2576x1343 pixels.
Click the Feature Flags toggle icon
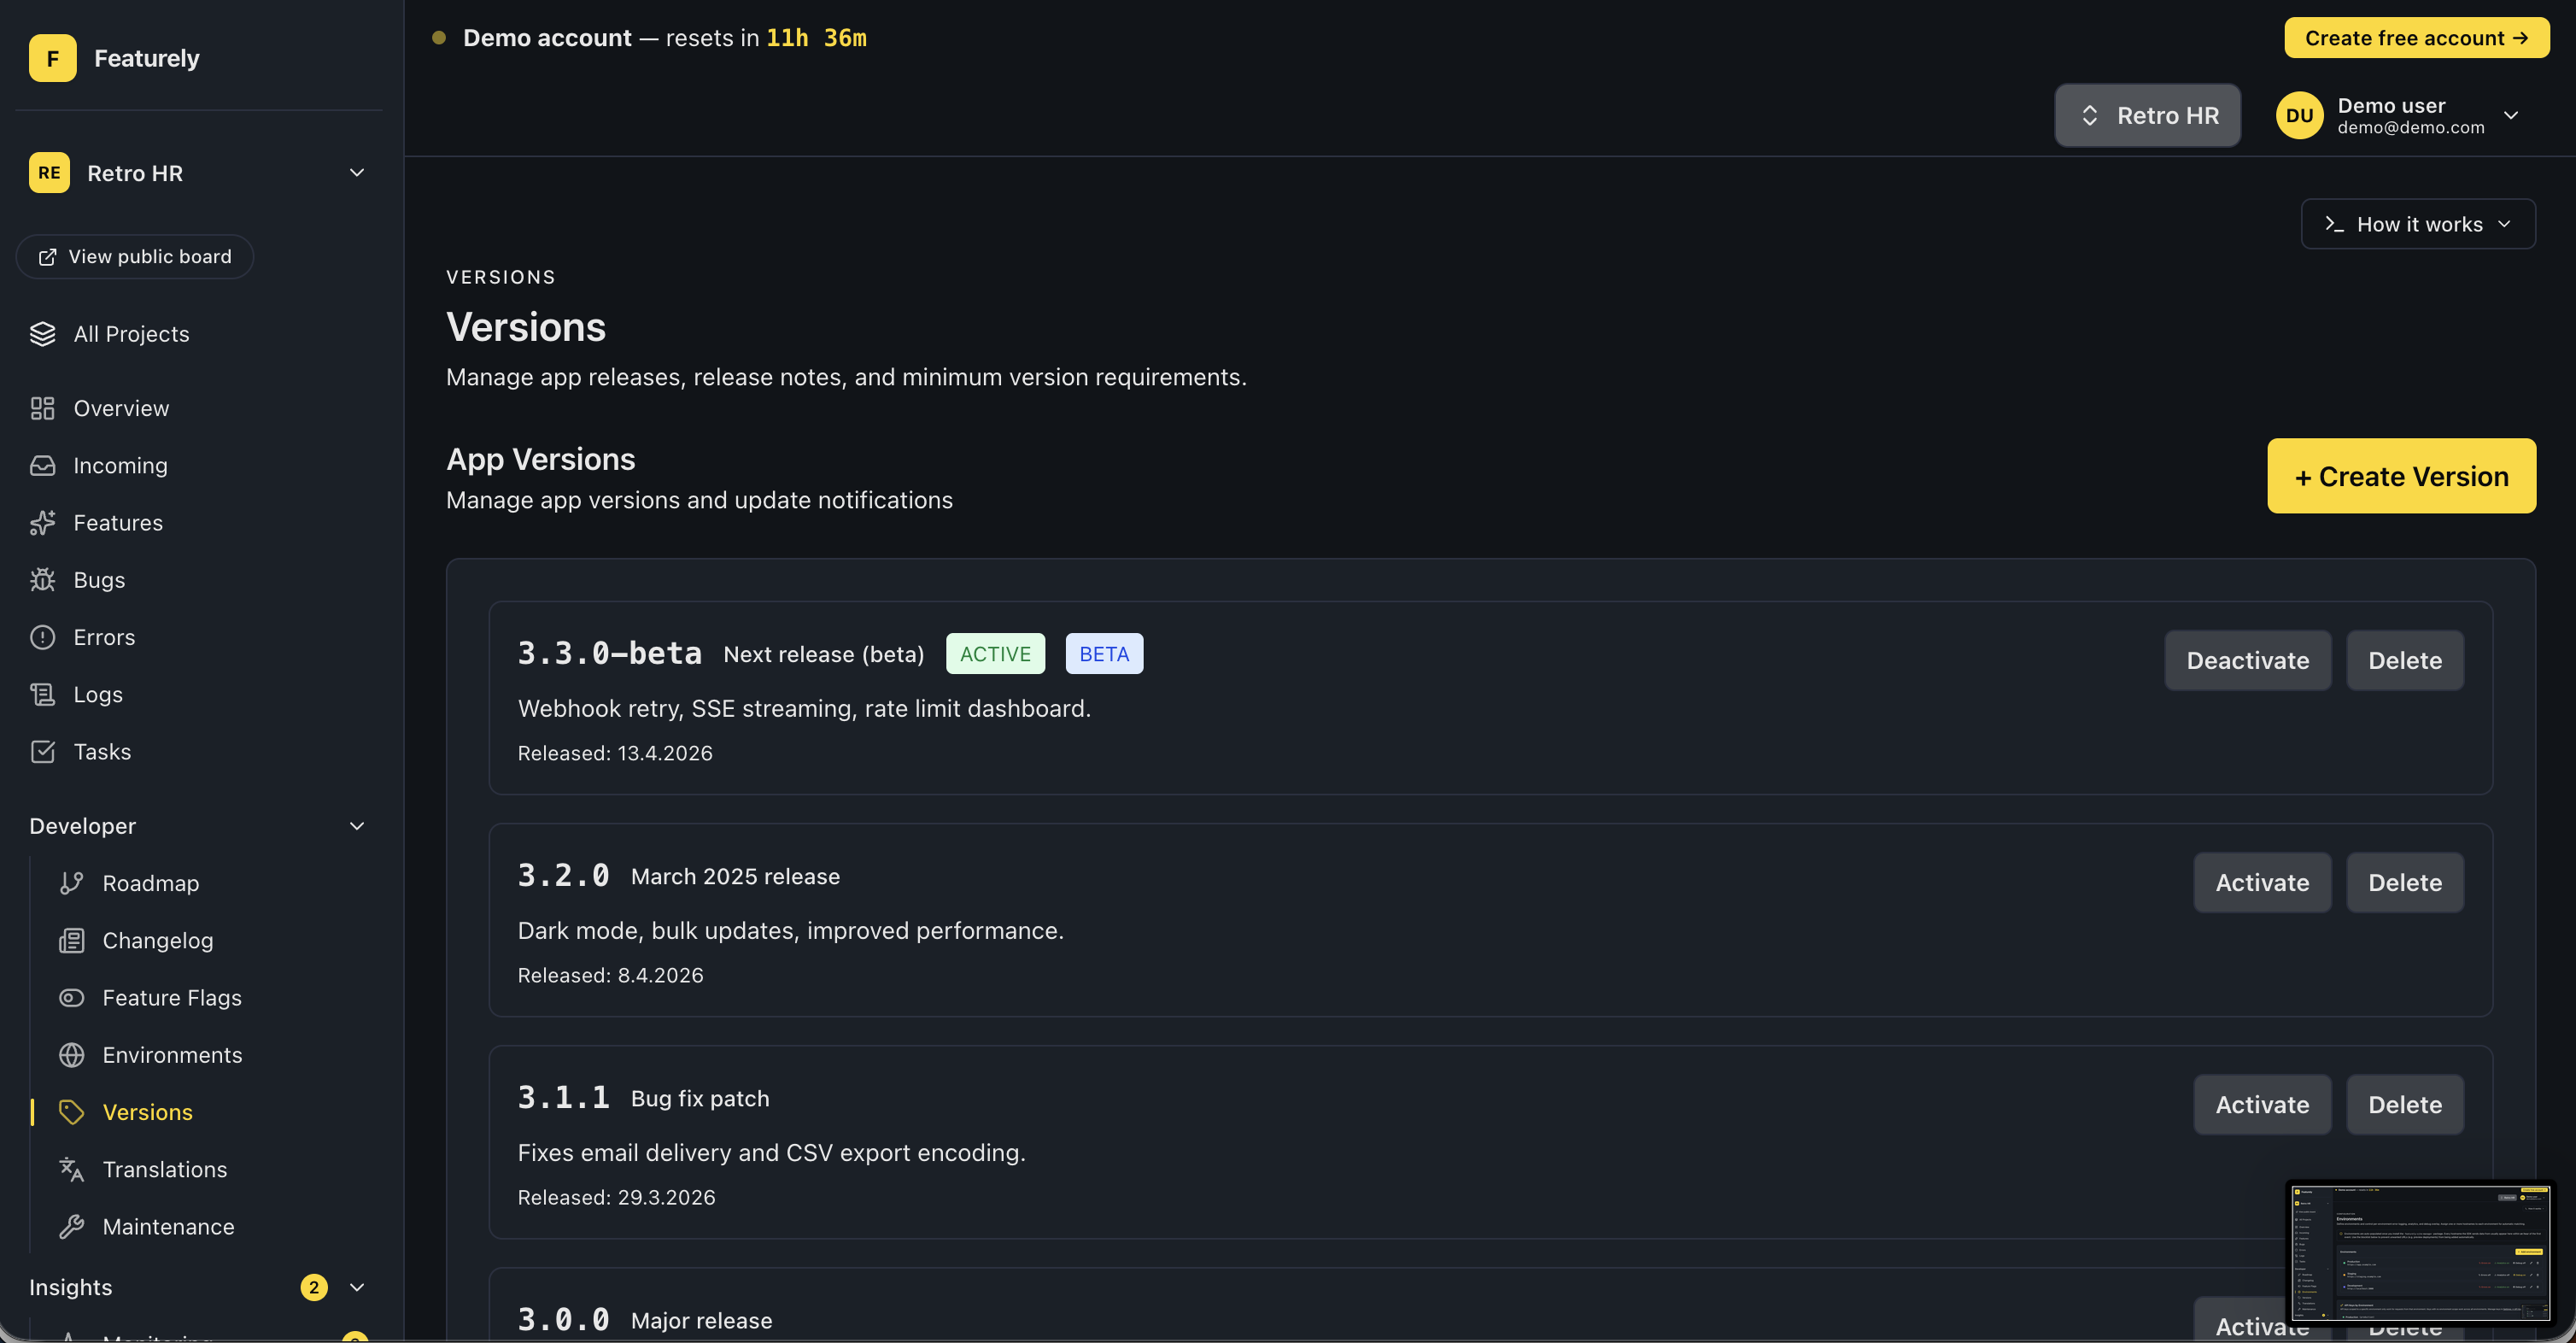coord(71,998)
